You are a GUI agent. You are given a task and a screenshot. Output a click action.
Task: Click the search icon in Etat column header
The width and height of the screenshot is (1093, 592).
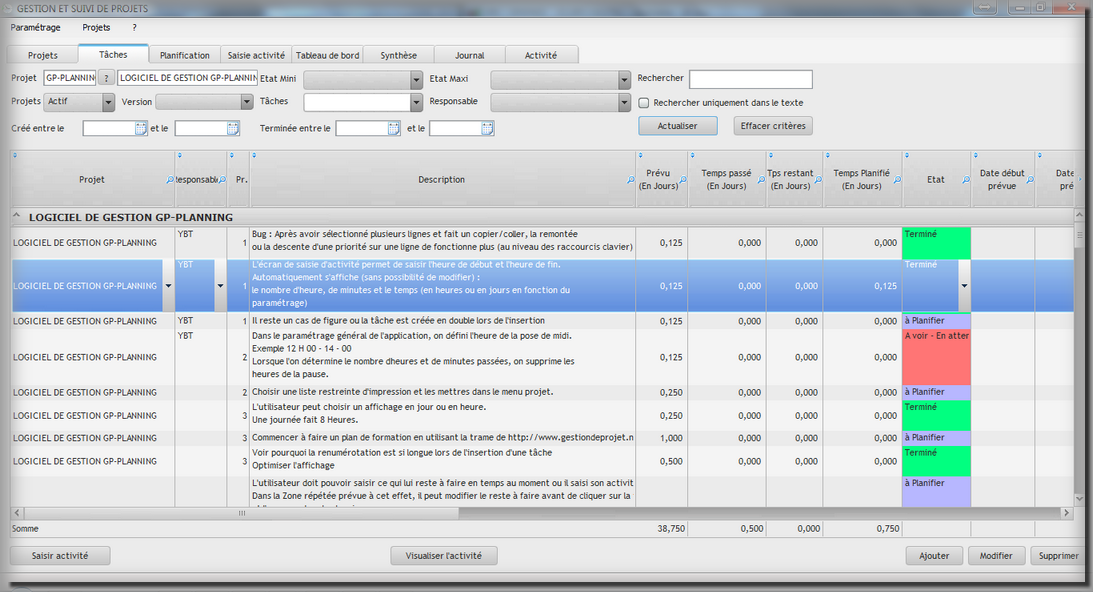966,180
